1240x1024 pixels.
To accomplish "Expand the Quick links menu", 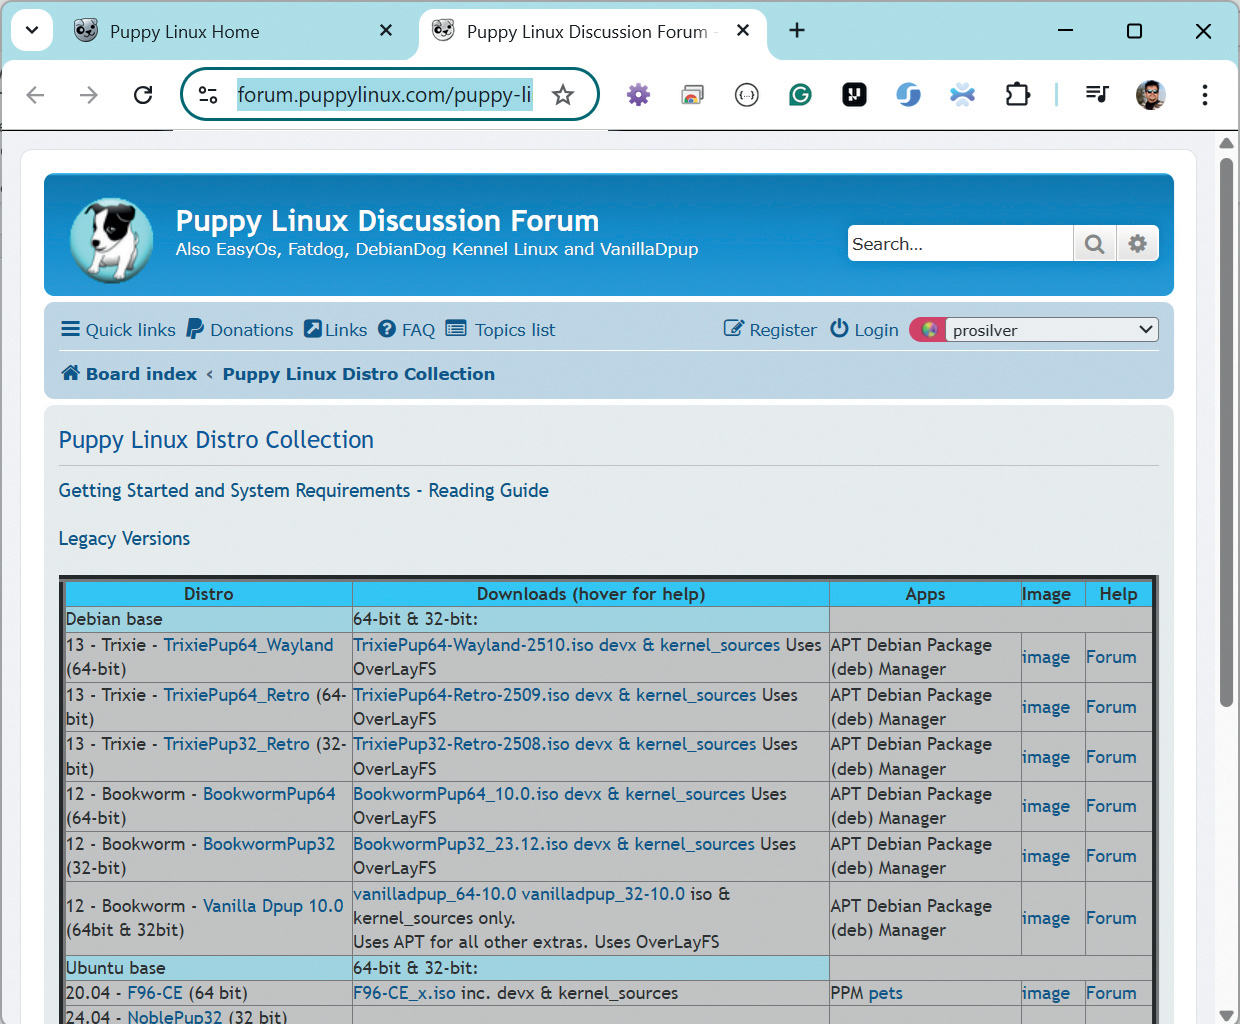I will 118,330.
